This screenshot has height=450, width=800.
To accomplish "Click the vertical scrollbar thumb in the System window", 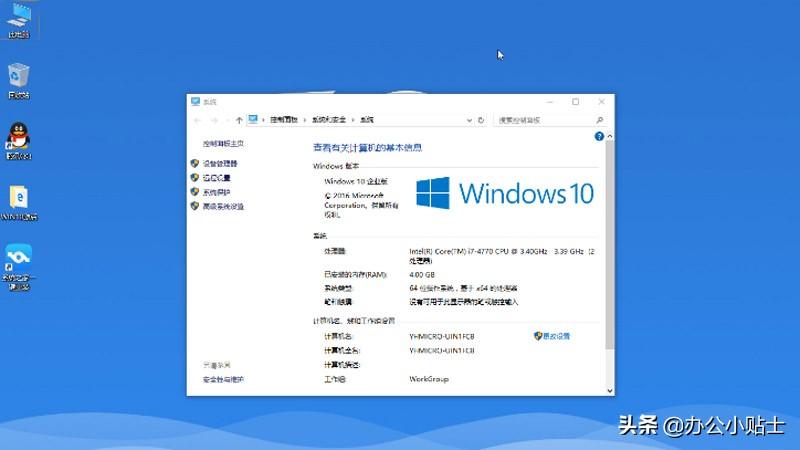I will tap(610, 245).
